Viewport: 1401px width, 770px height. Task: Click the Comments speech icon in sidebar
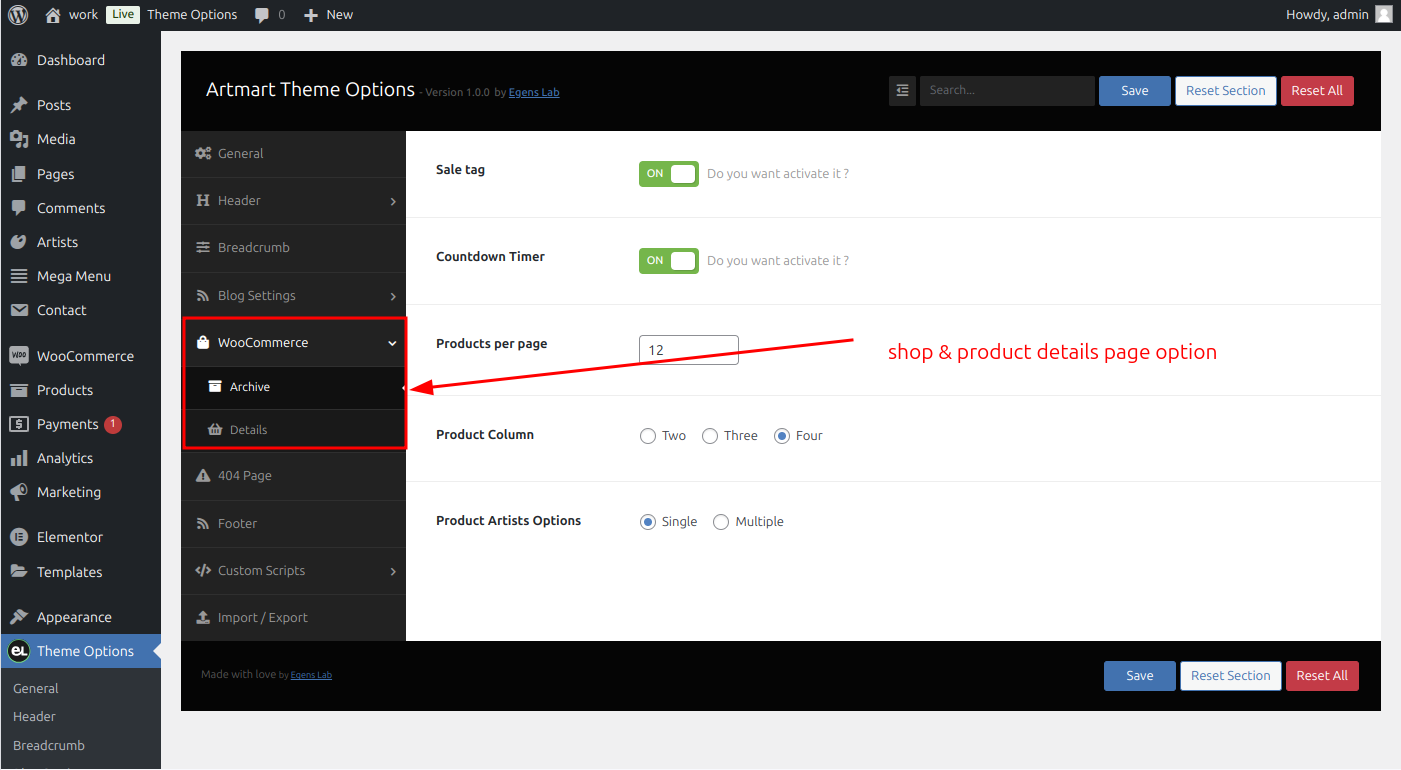click(x=19, y=208)
